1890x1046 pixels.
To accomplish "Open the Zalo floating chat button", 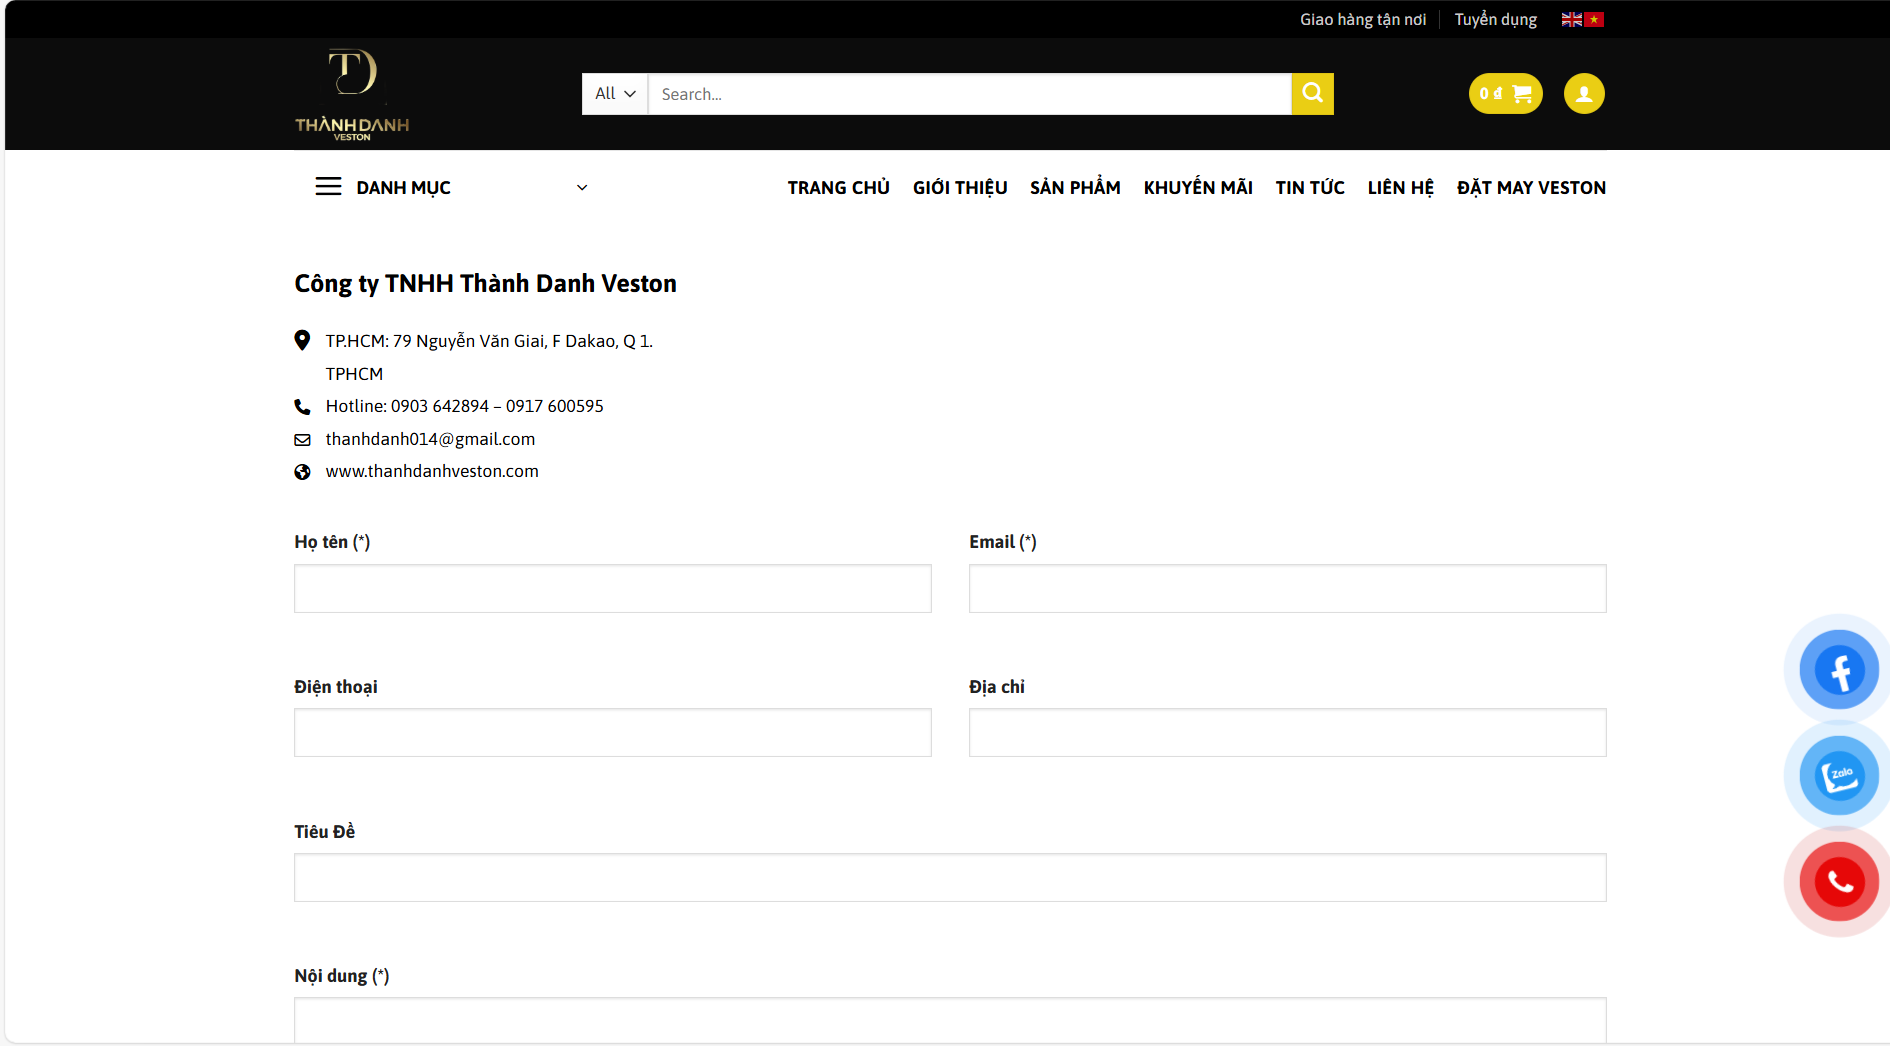I will pyautogui.click(x=1838, y=776).
